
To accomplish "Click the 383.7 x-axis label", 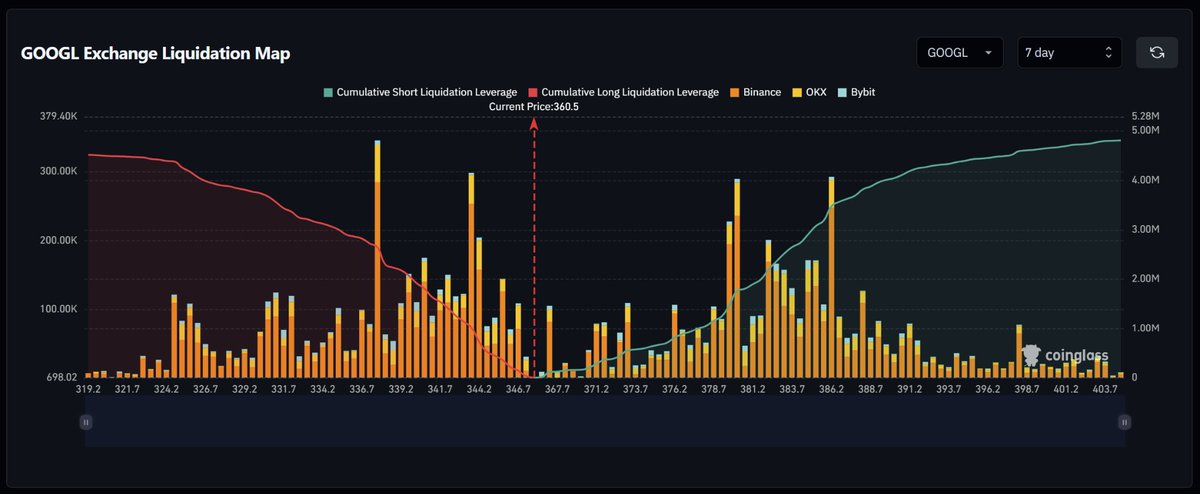I will point(792,389).
